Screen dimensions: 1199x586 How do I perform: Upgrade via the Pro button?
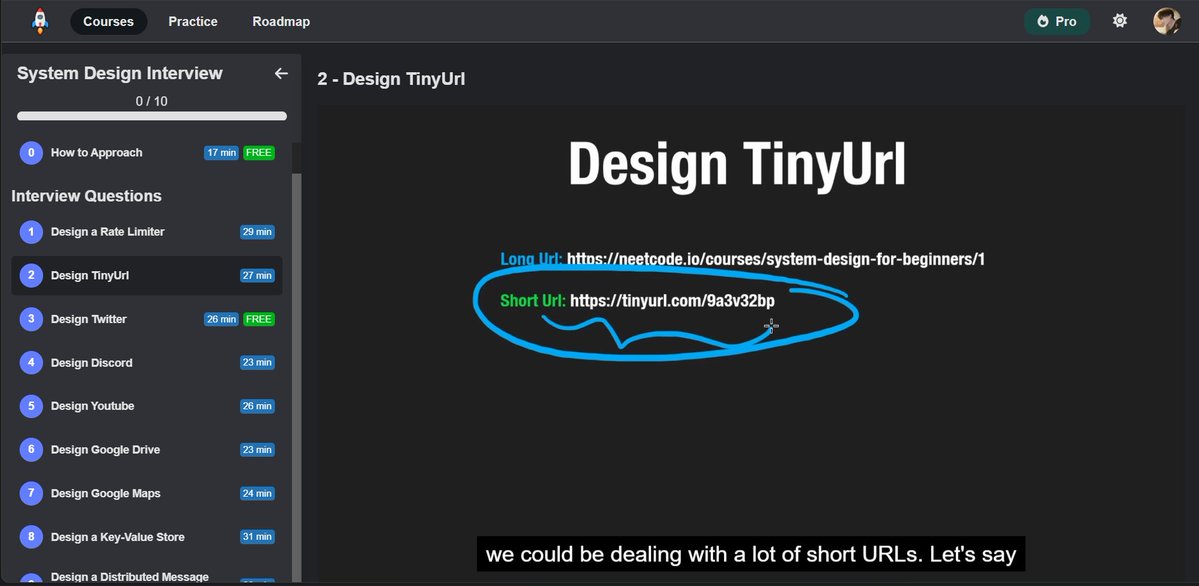(x=1057, y=20)
